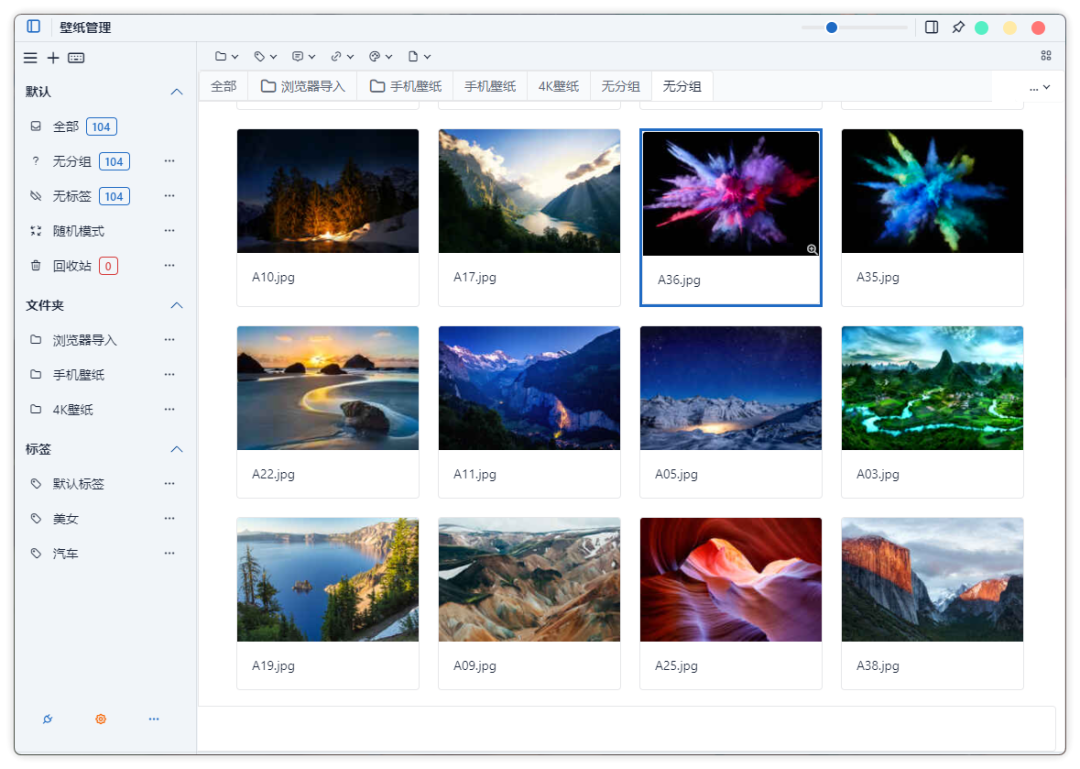Open the color palette dropdown in the toolbar
Screen dimensions: 1080x769
(380, 57)
